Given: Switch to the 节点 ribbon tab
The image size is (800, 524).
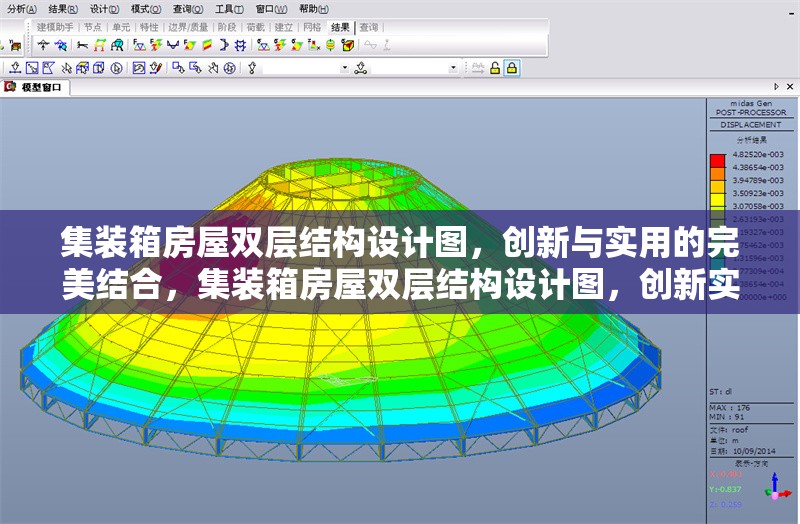Looking at the screenshot, I should tap(92, 27).
